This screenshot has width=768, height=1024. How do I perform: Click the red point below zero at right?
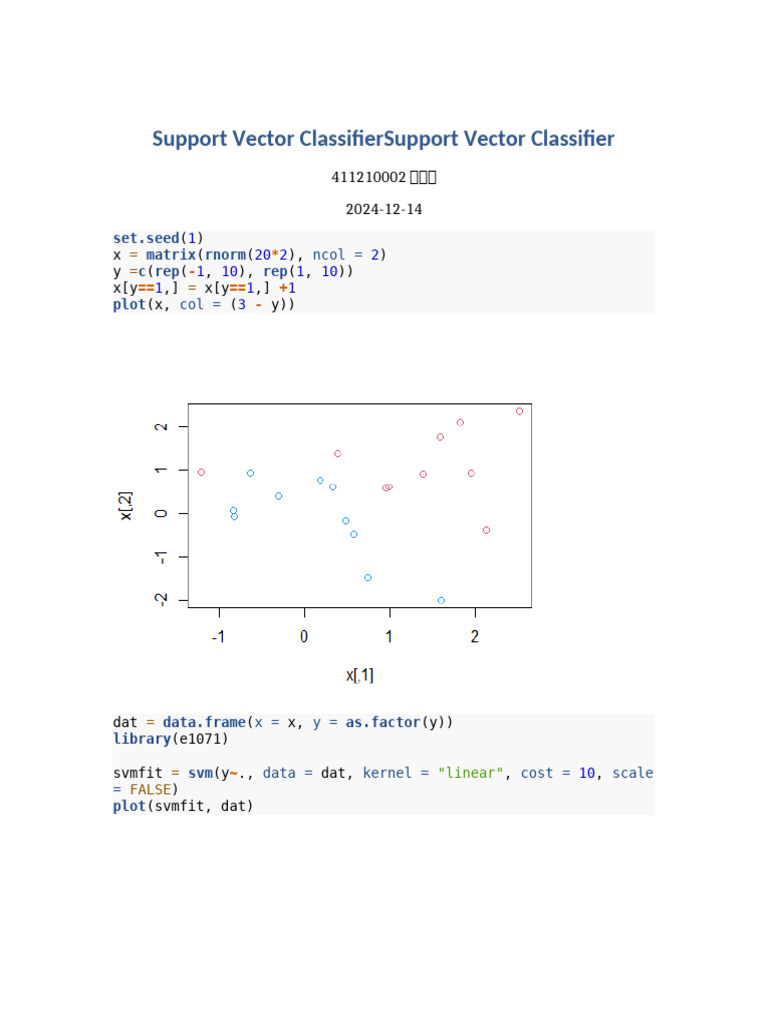[487, 530]
